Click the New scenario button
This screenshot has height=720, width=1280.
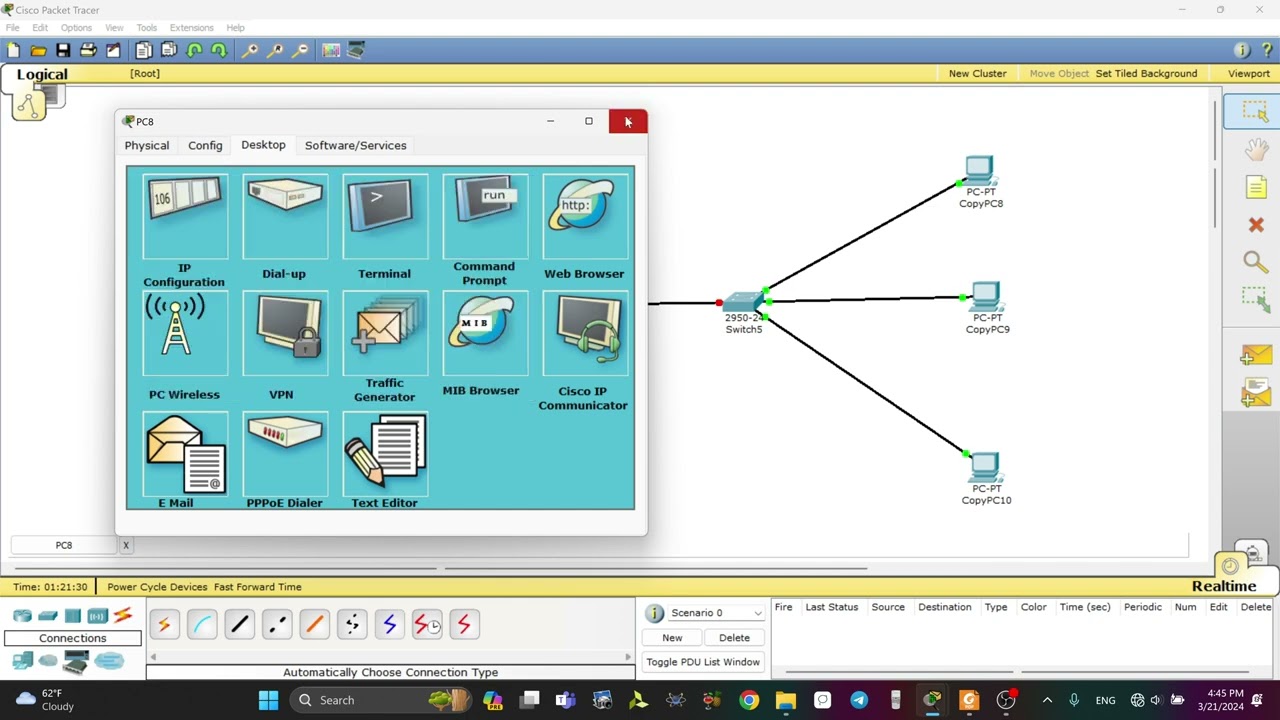coord(672,638)
